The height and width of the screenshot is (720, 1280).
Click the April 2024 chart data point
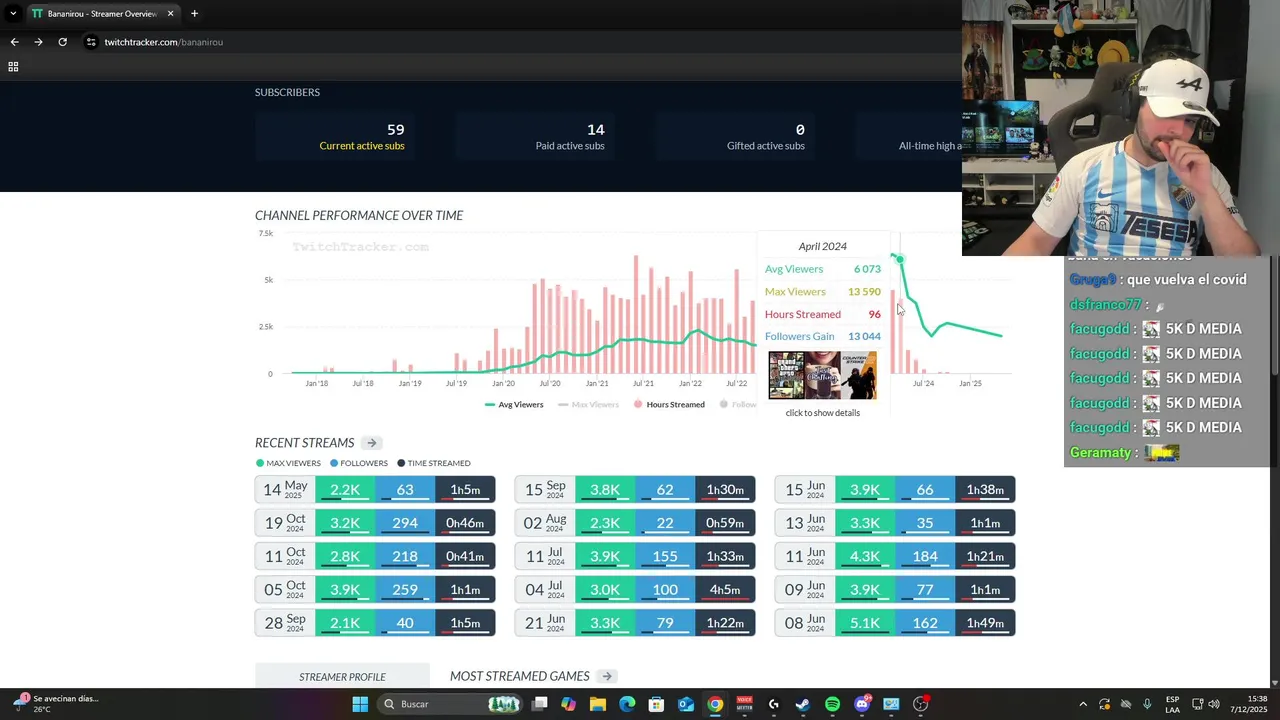[900, 260]
